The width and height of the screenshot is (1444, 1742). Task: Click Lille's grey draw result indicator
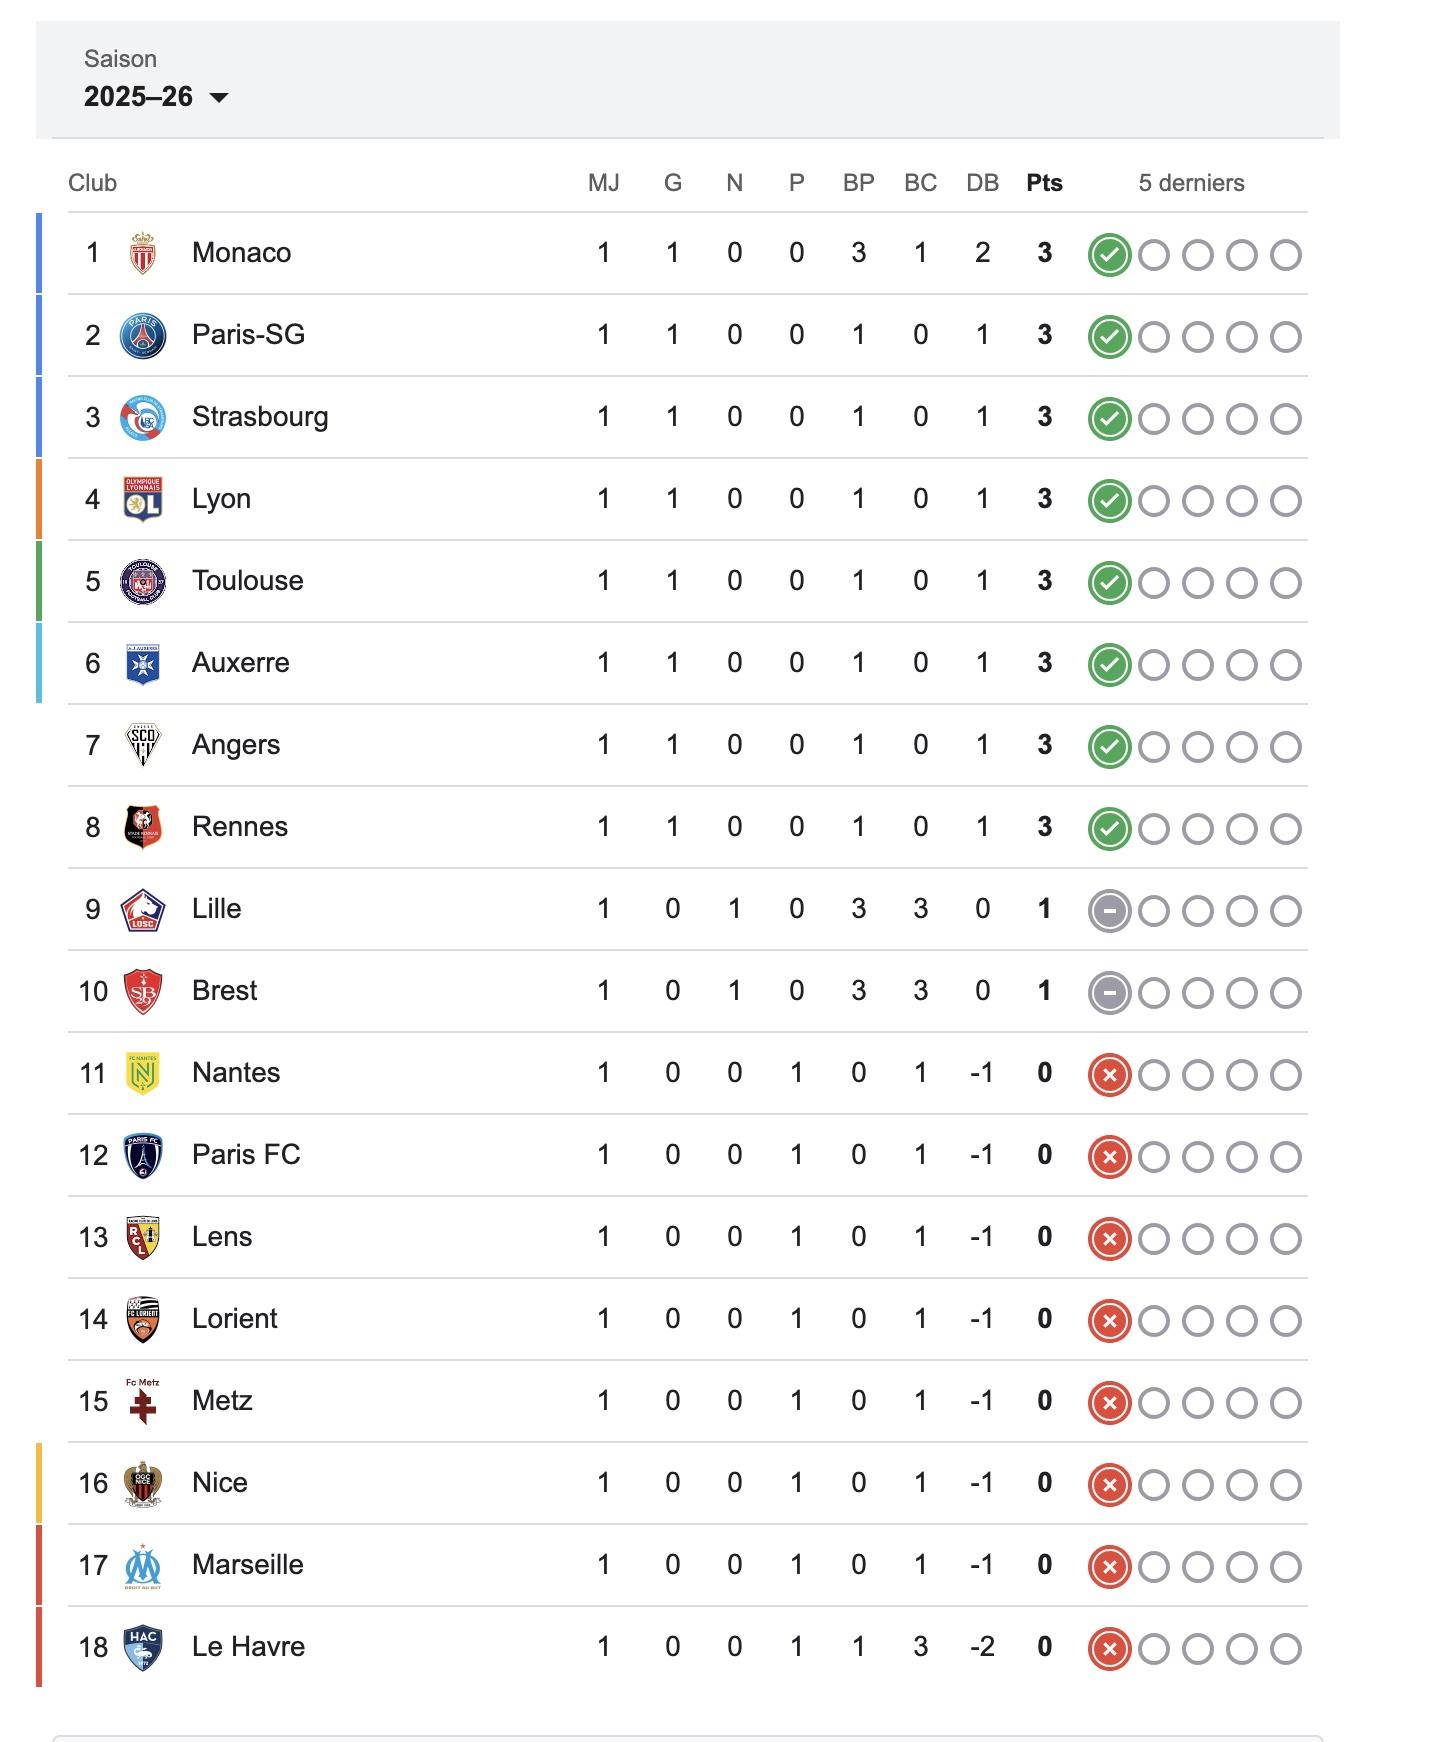click(x=1109, y=911)
